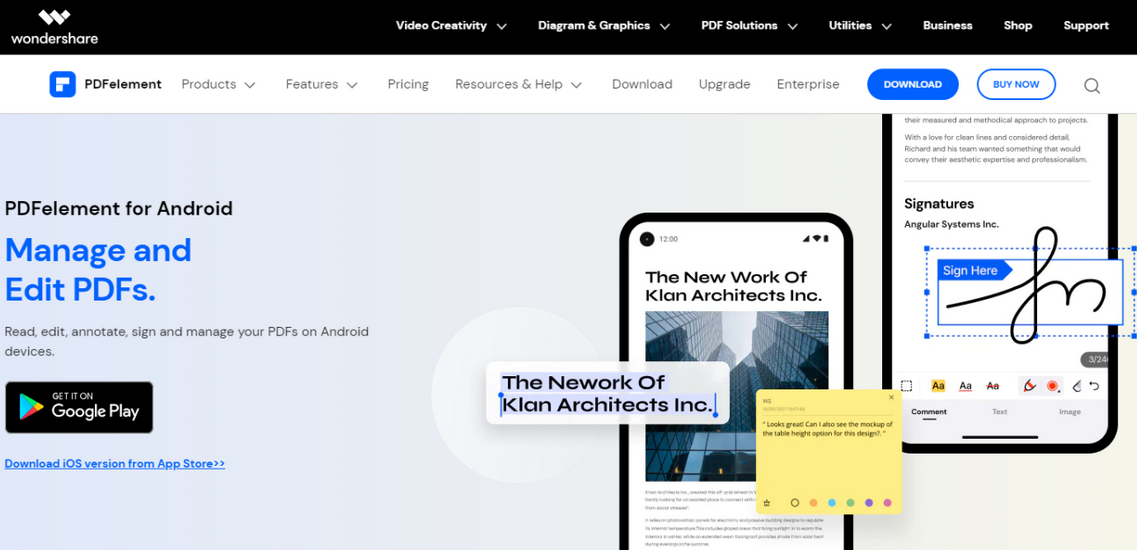
Task: Pick the purple note color swatch
Action: tap(869, 503)
